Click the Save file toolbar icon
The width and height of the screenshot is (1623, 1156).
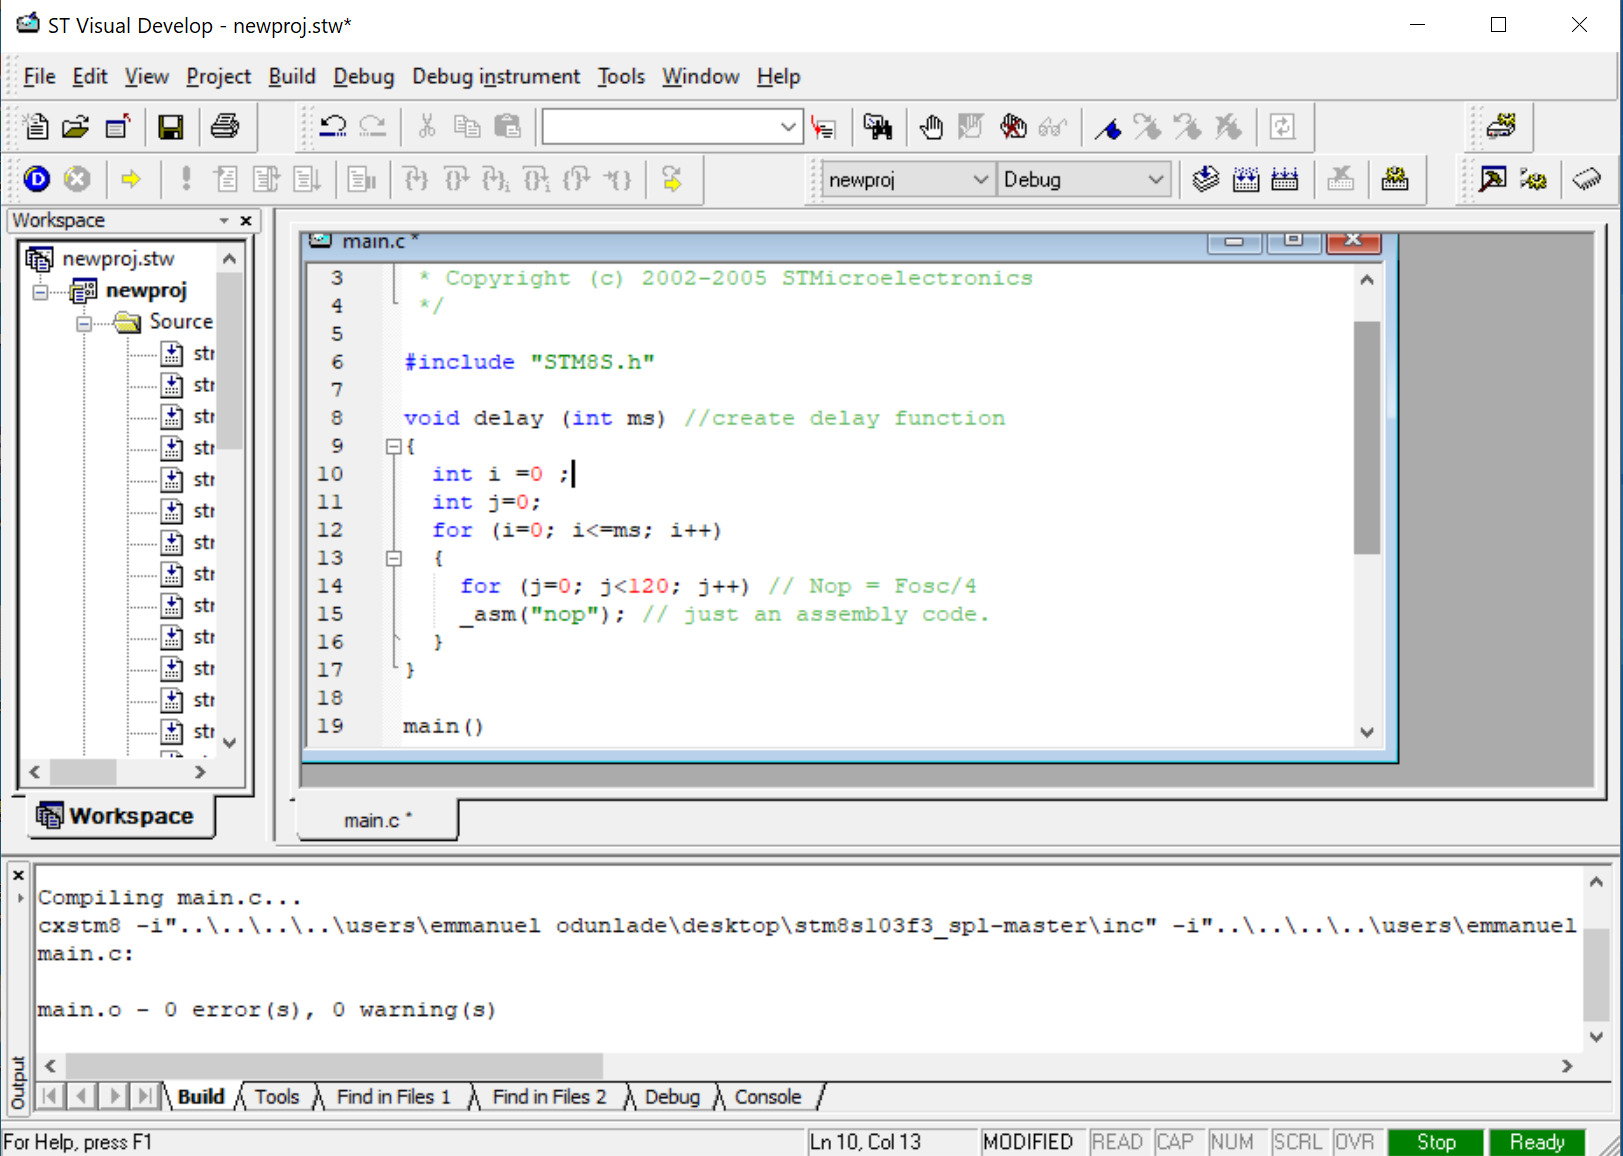click(171, 127)
